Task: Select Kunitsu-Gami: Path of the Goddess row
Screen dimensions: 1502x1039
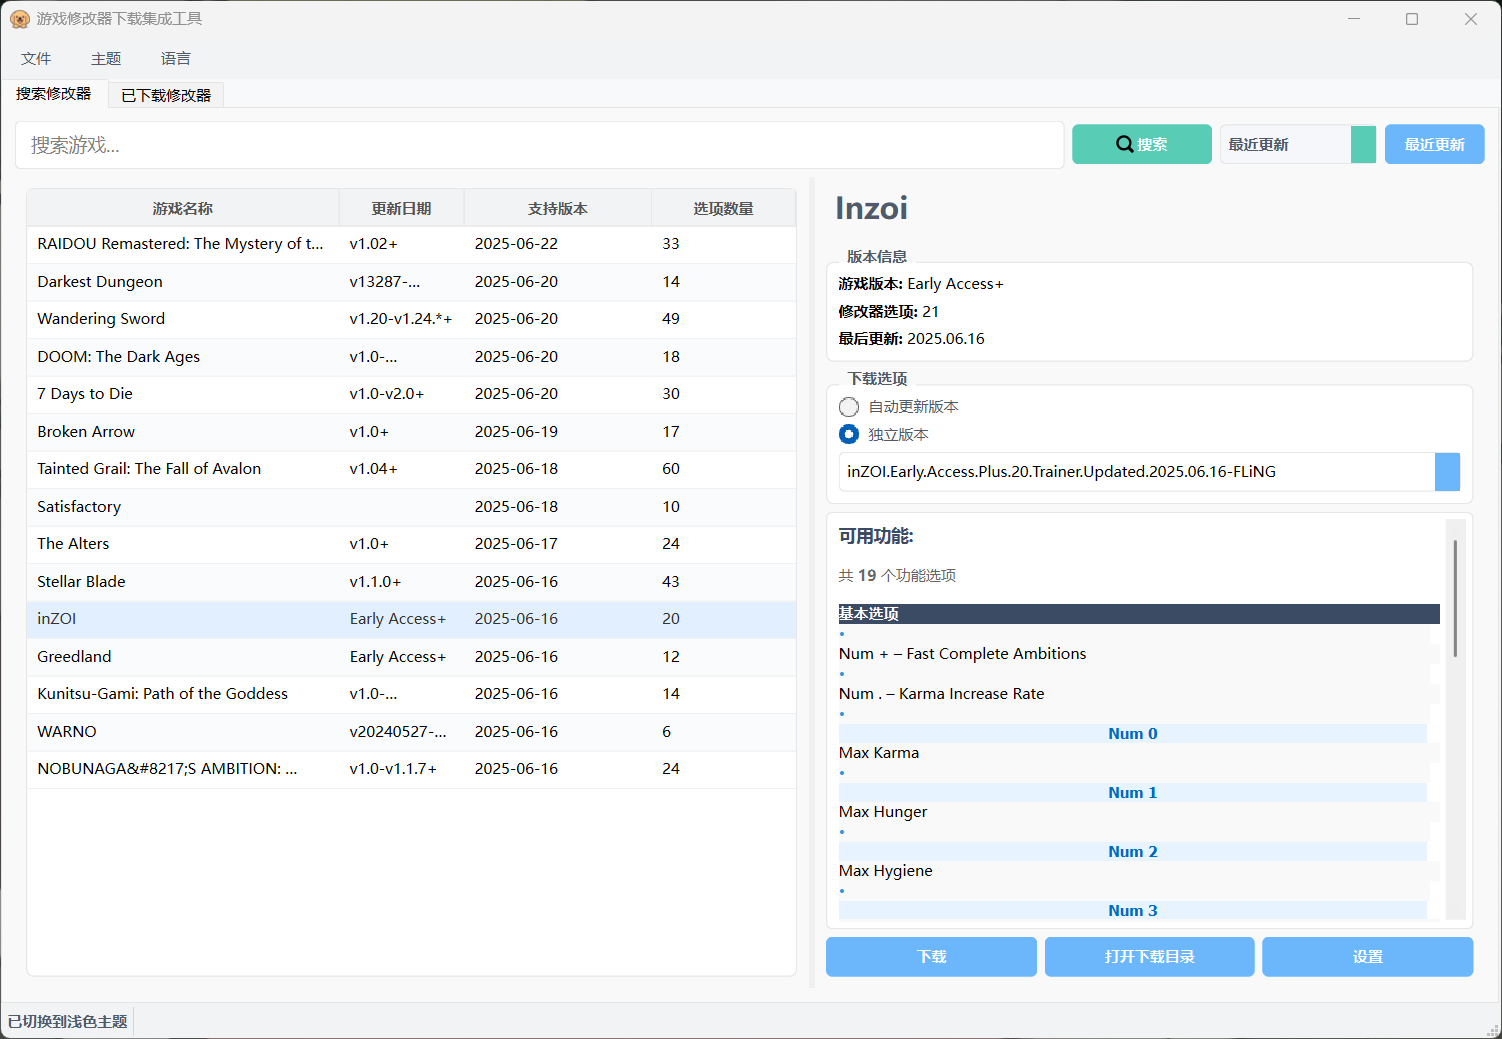Action: tap(412, 694)
